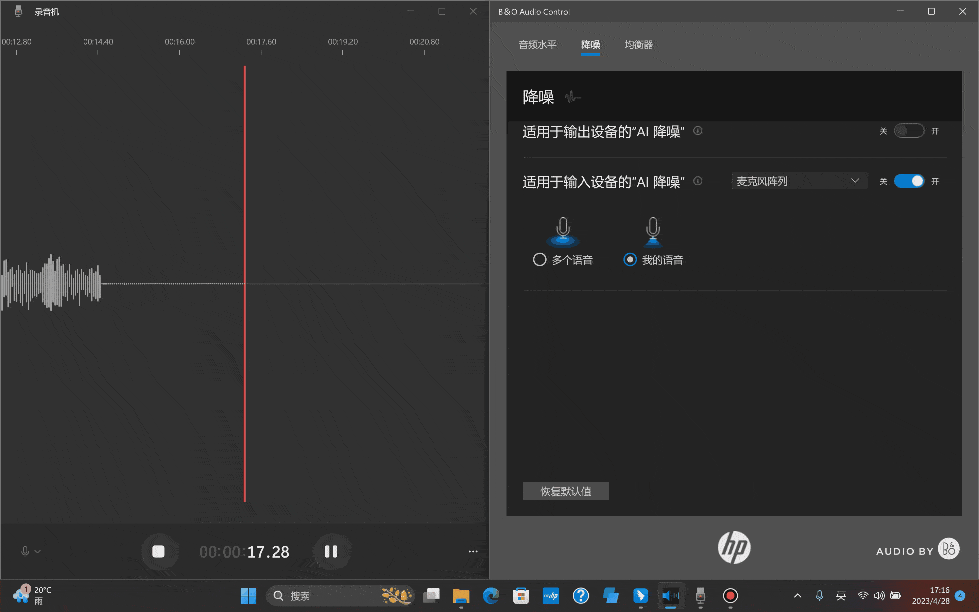Click the 多个语音 microphone icon

pos(563,230)
